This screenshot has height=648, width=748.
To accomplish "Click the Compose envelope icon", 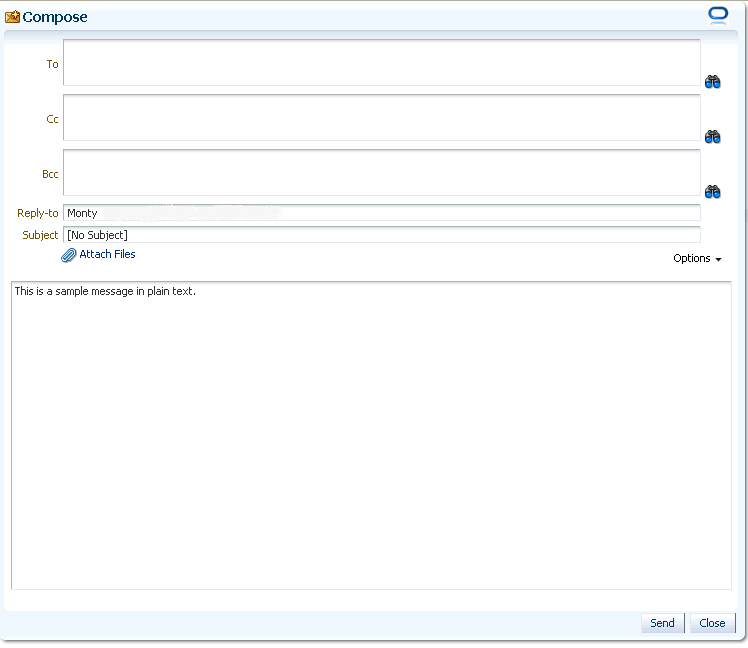I will pyautogui.click(x=12, y=17).
